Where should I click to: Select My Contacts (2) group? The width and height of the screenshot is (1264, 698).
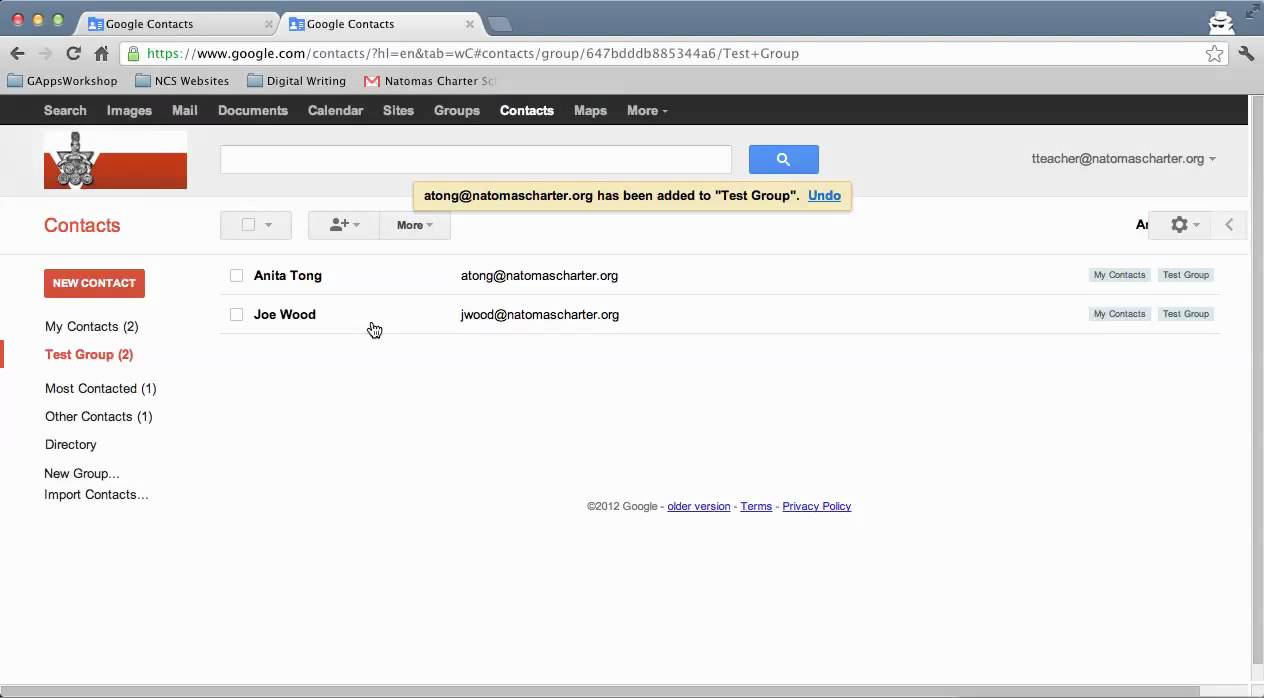92,326
